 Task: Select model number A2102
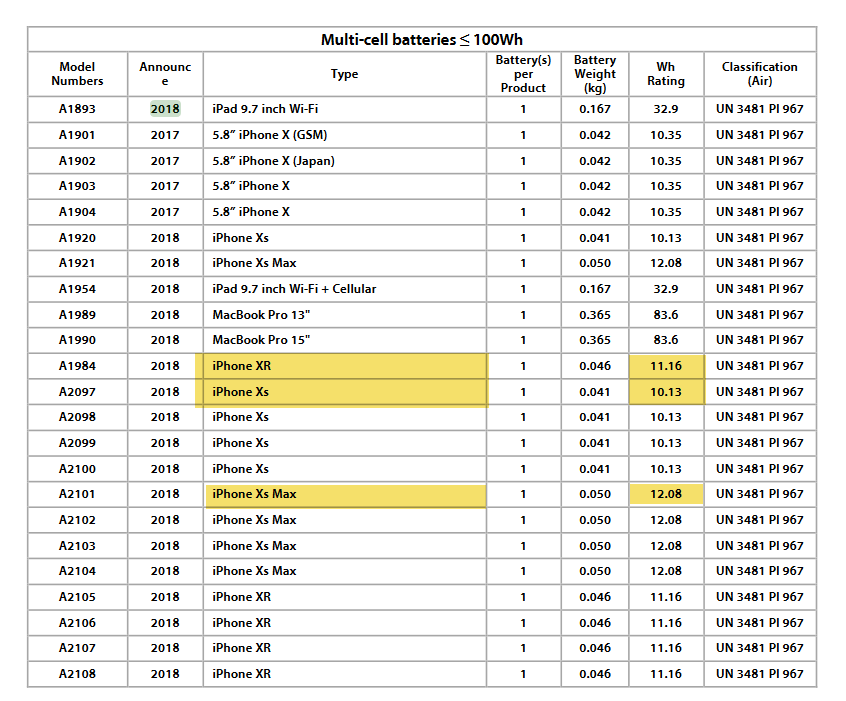[x=77, y=520]
